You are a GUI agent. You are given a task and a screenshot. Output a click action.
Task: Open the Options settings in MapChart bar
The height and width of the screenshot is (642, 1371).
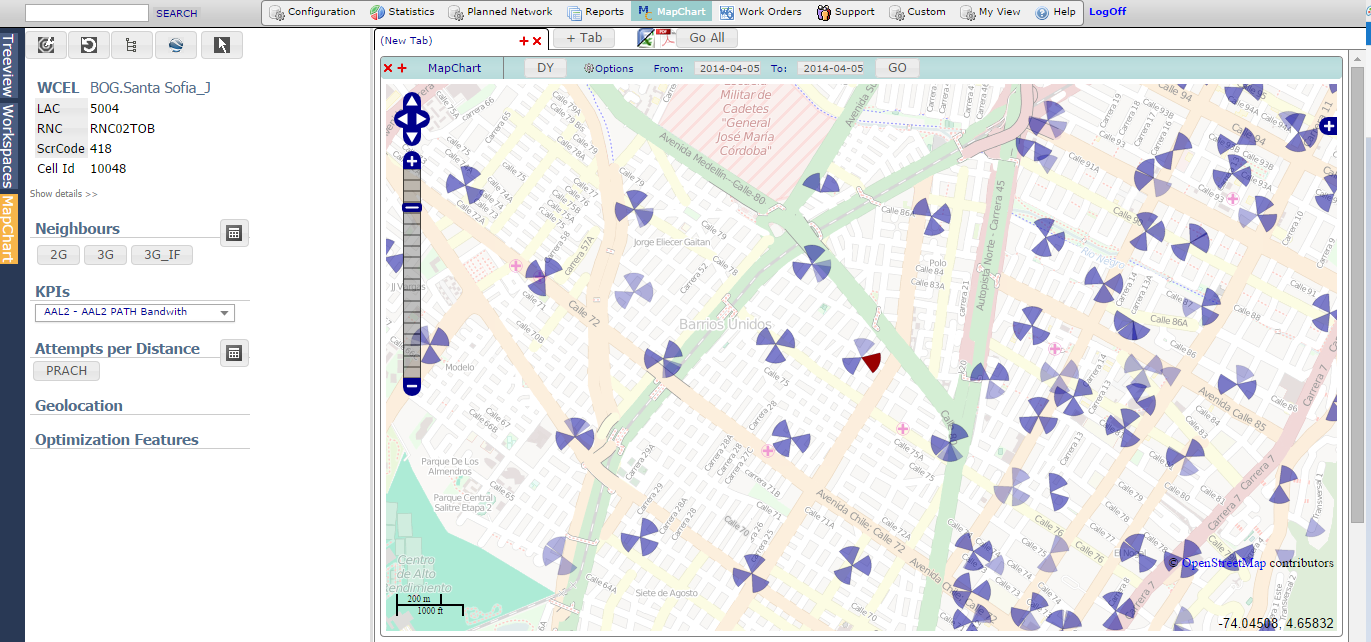pos(608,68)
